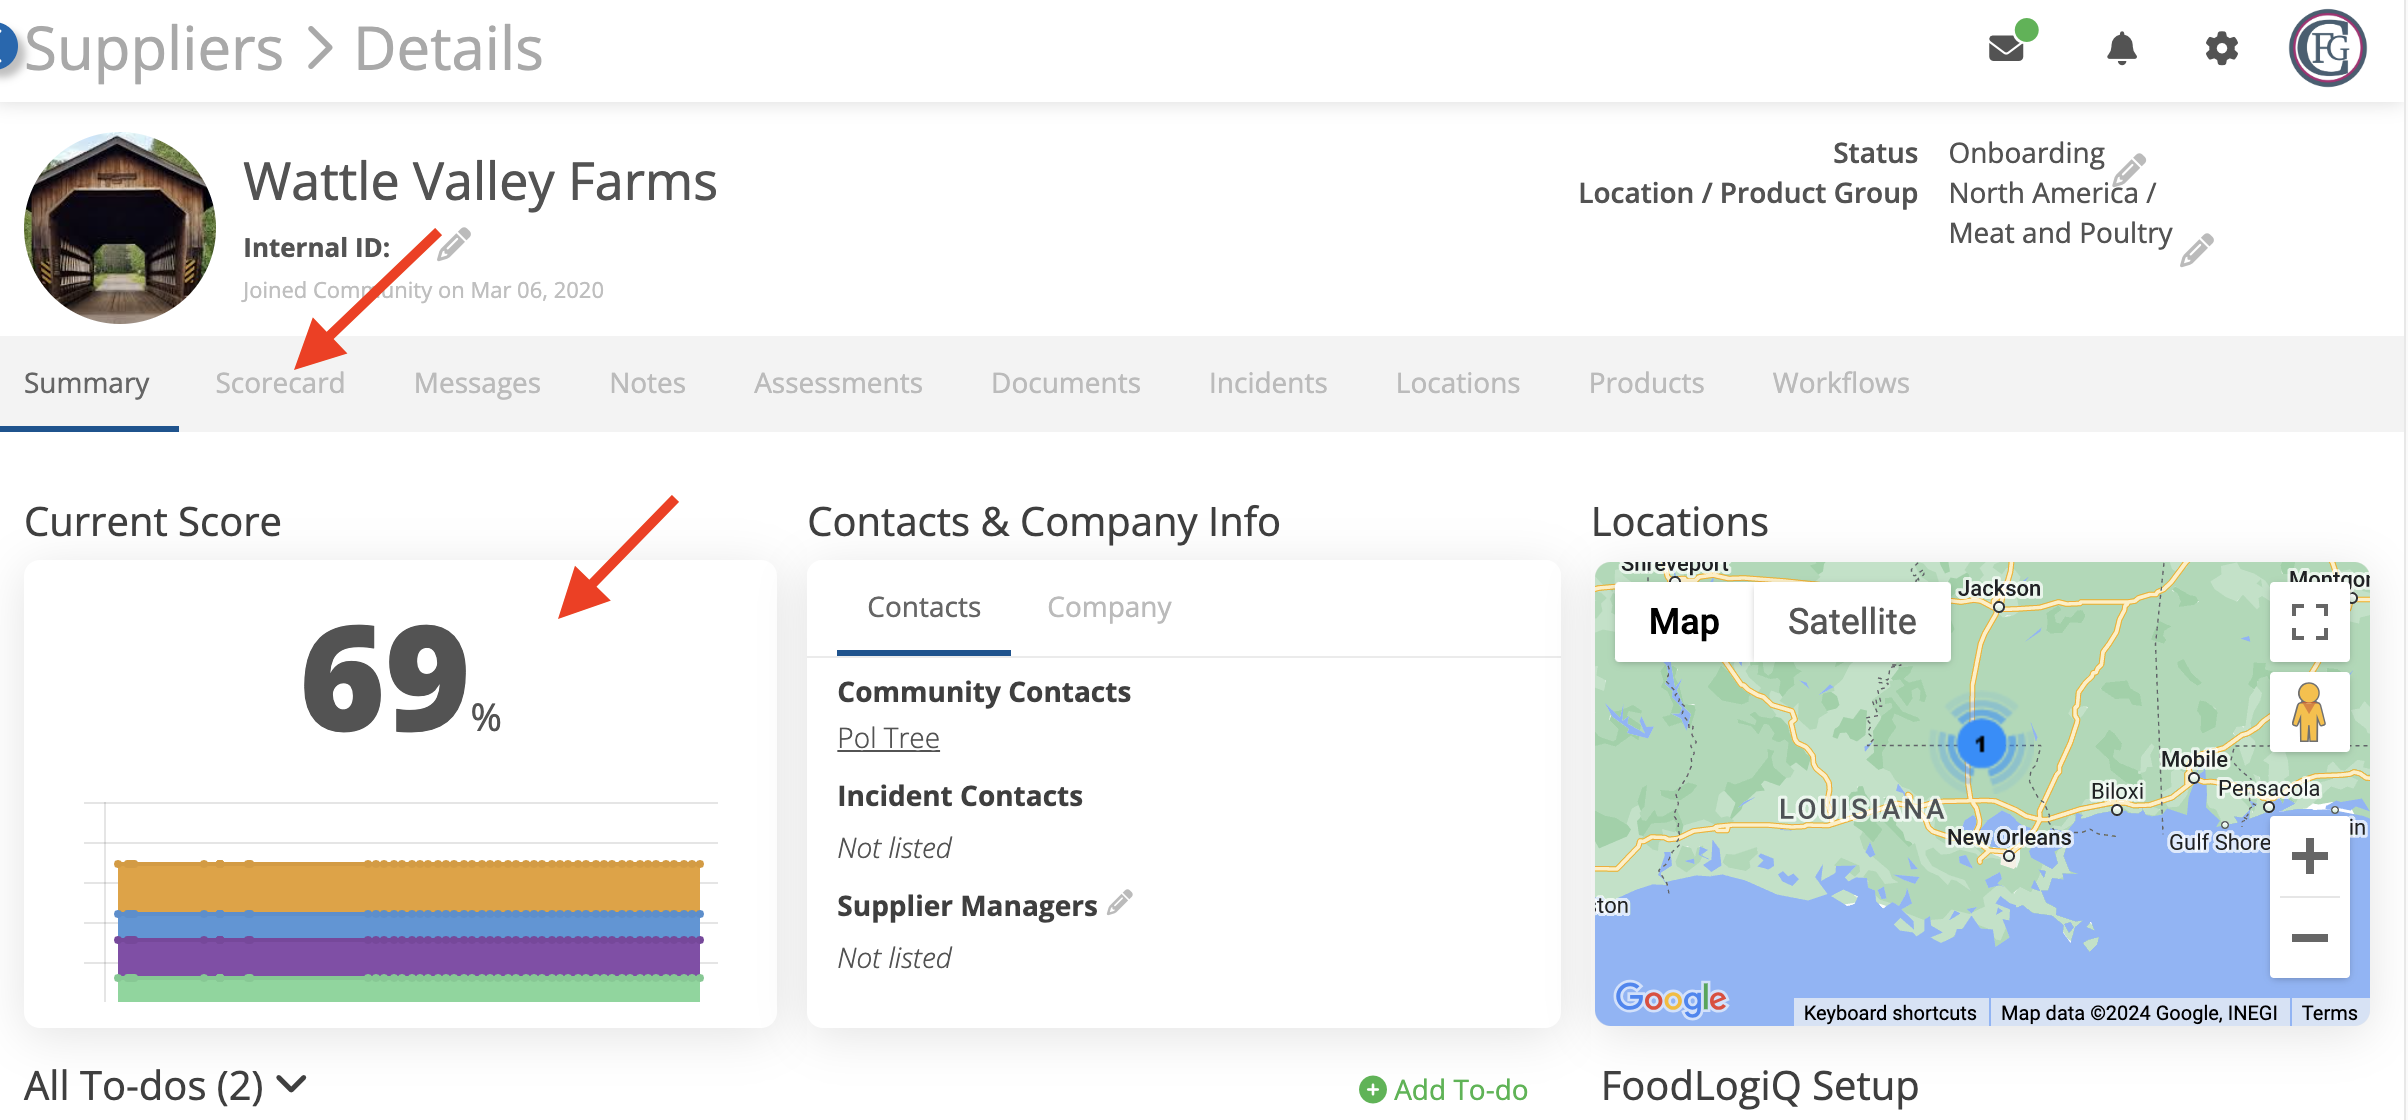2408x1120 pixels.
Task: Click the green band in score chart
Action: coord(408,989)
